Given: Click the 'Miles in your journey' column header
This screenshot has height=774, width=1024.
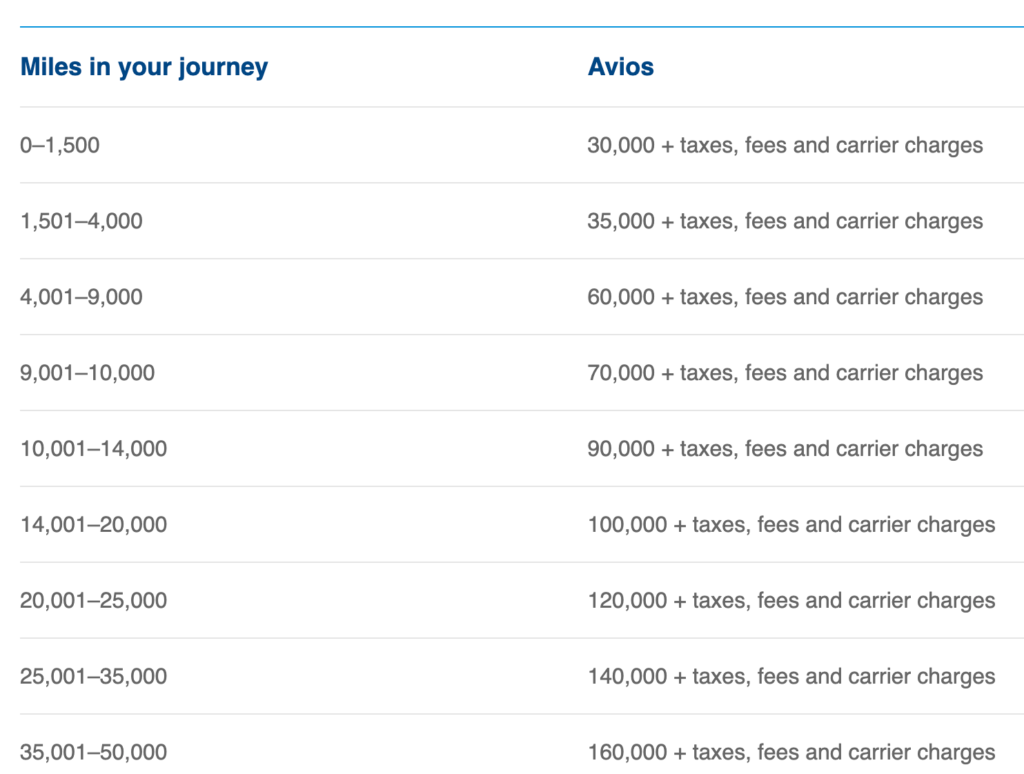Looking at the screenshot, I should (x=144, y=67).
